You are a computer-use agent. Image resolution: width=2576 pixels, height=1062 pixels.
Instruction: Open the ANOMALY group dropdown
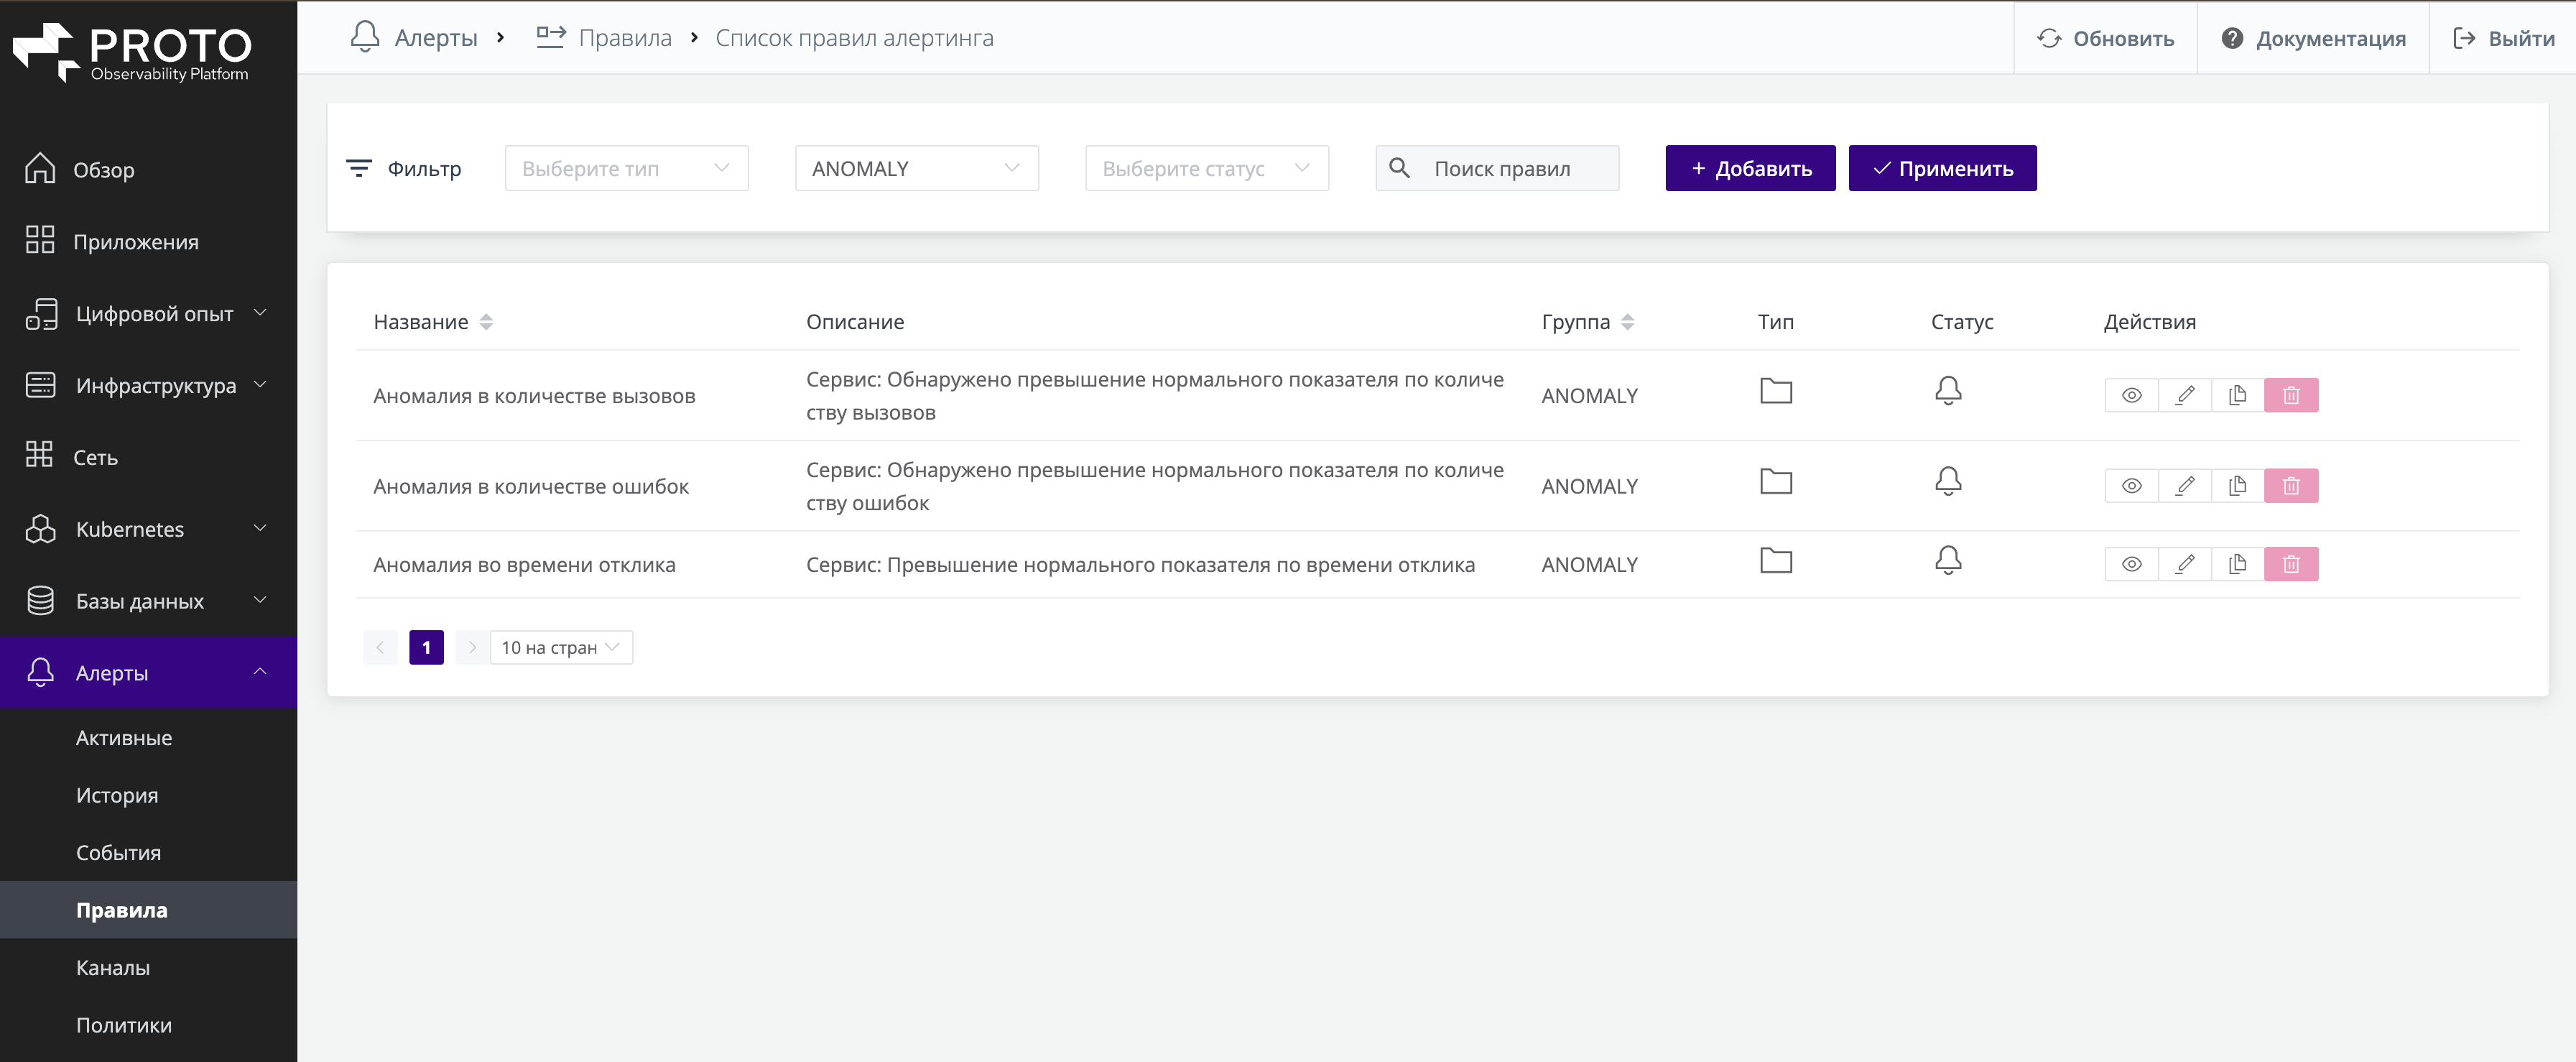[917, 168]
